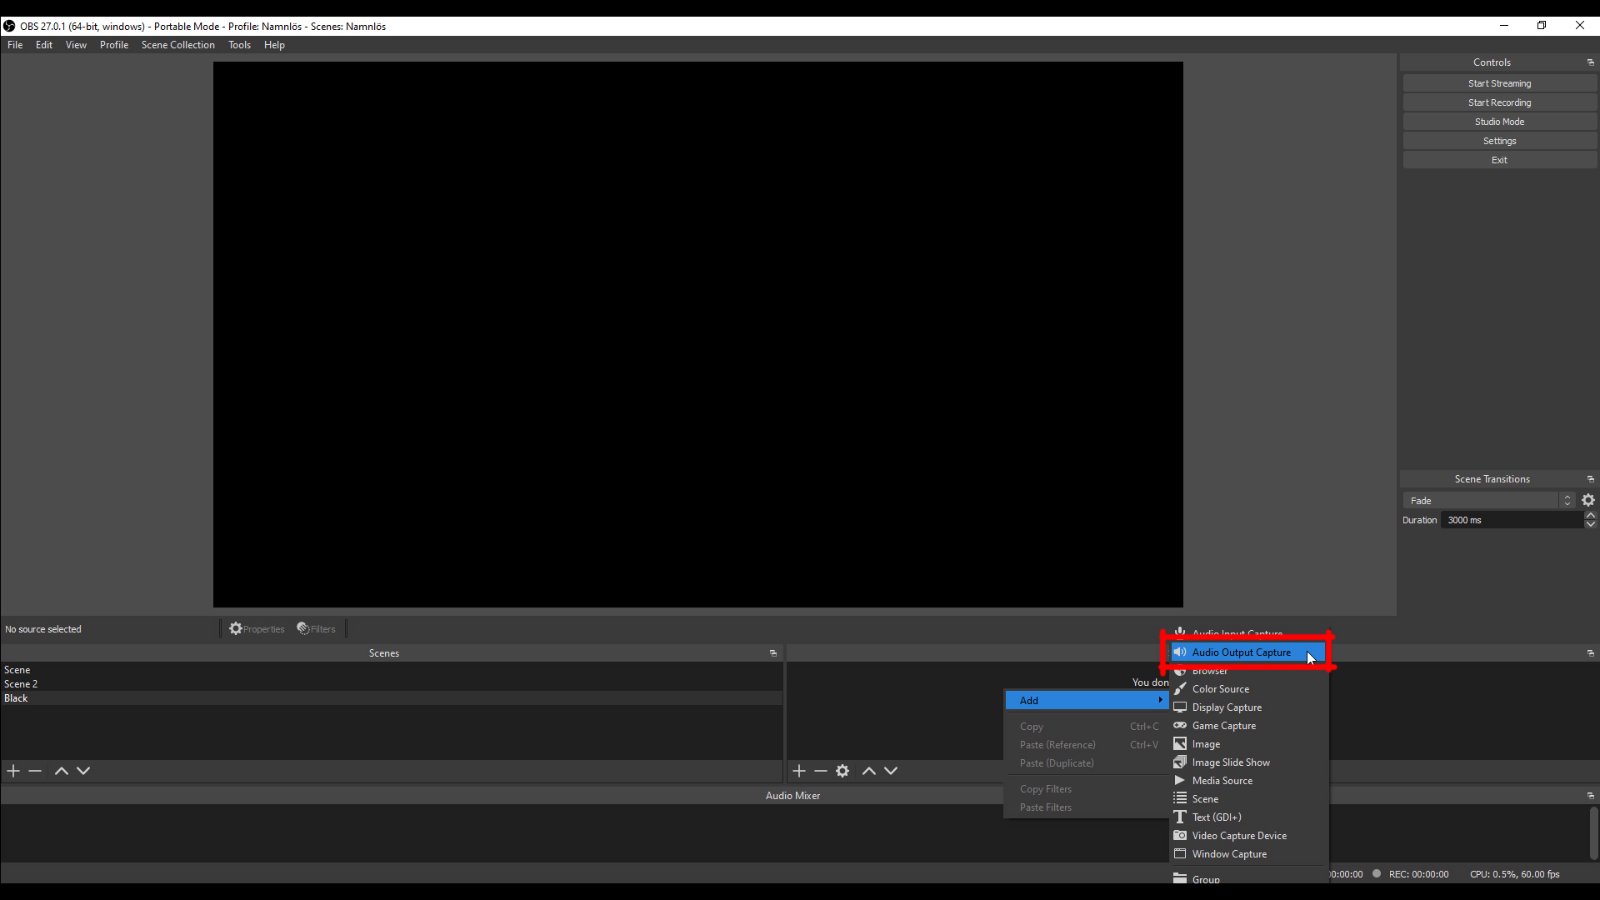1600x900 pixels.
Task: Choose the Display Capture monitor icon entry
Action: (x=1226, y=707)
